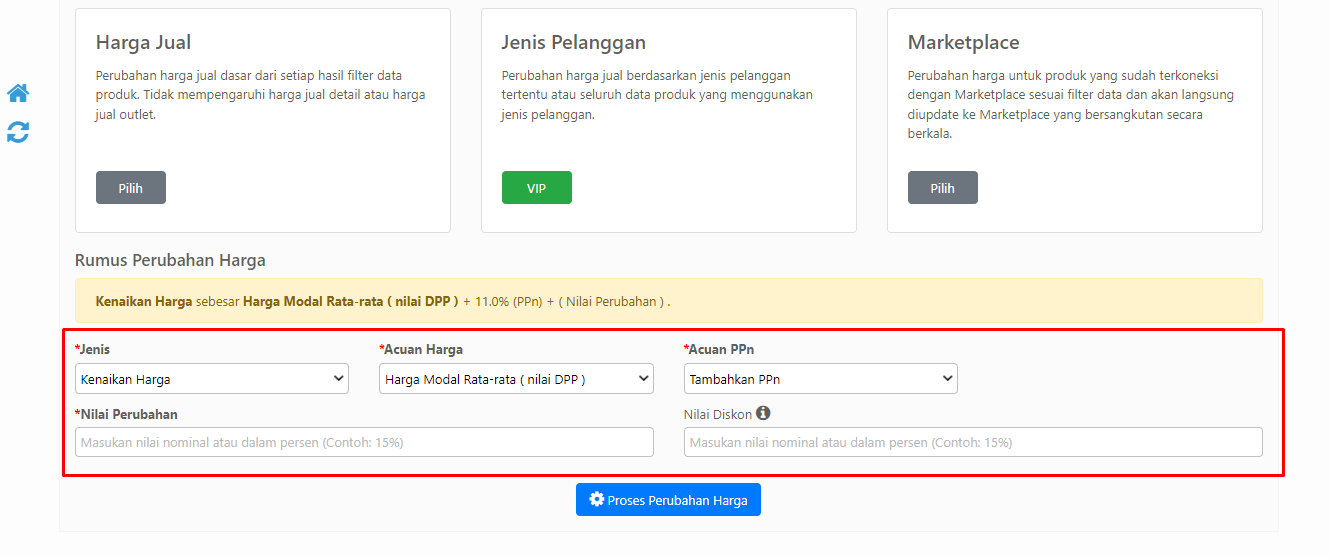Focus the Nilai Diskon input field

click(973, 442)
